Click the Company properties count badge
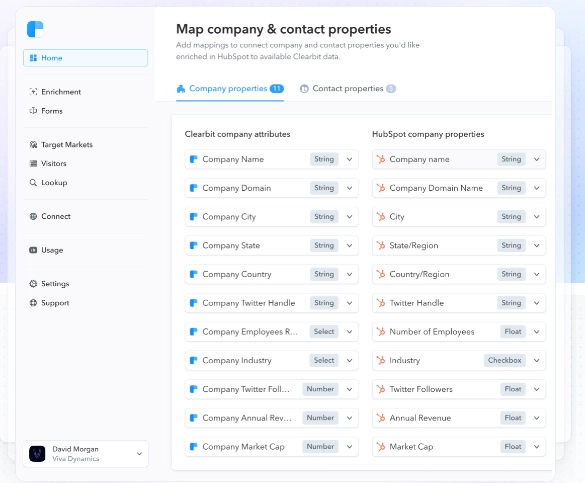 (x=277, y=89)
